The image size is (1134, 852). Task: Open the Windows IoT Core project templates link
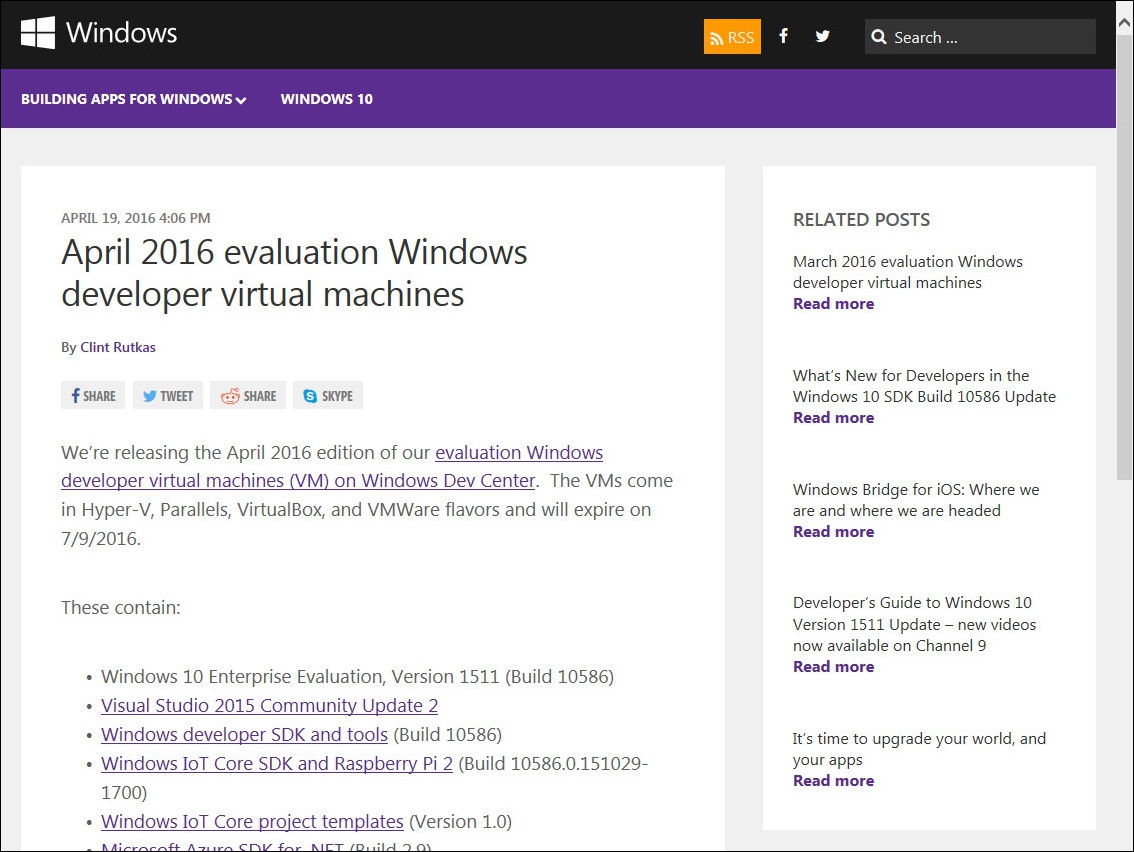point(252,821)
